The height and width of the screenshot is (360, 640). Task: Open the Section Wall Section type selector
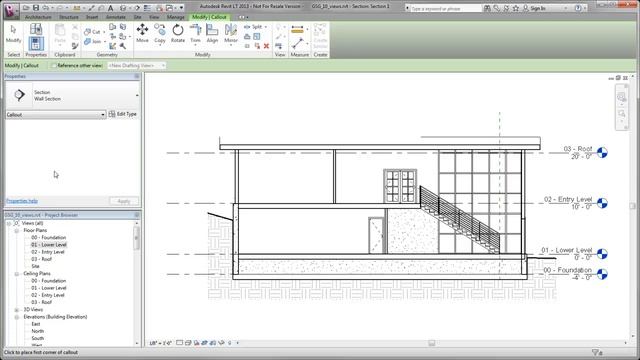coord(72,95)
